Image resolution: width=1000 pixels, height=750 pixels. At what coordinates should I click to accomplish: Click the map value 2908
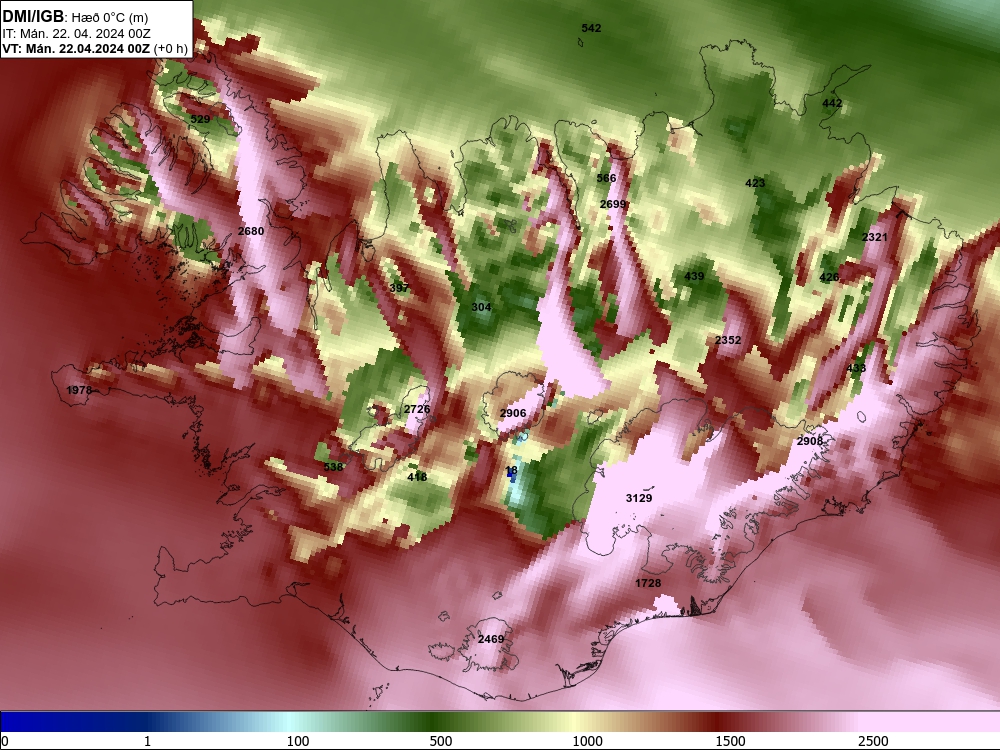coord(810,441)
